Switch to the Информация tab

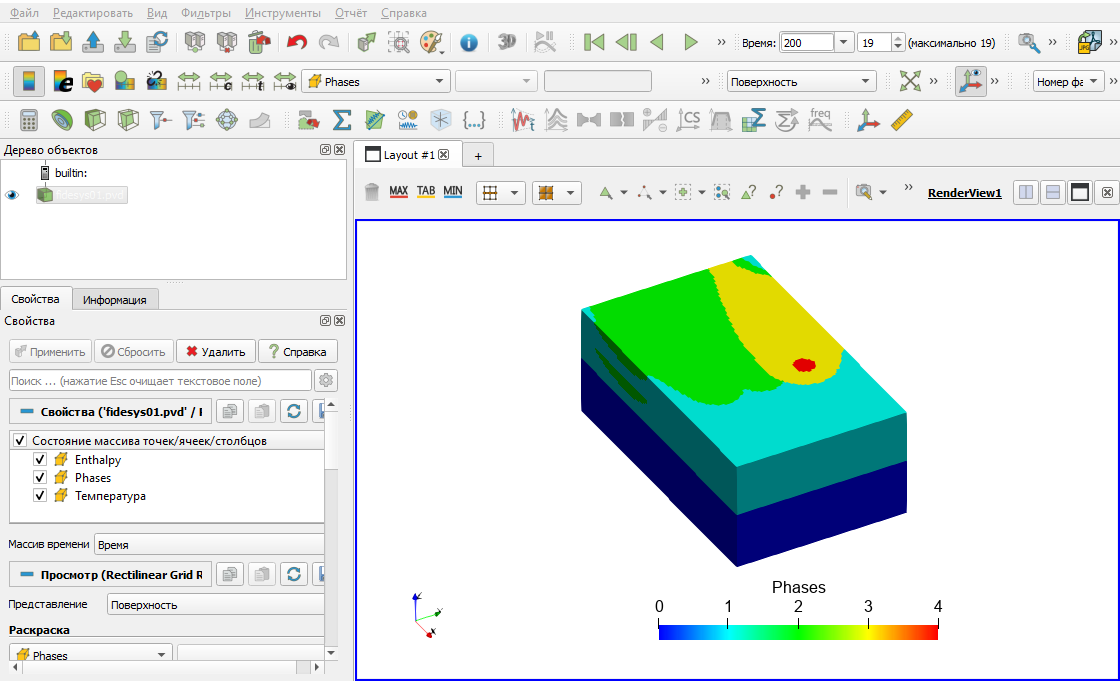tap(114, 299)
